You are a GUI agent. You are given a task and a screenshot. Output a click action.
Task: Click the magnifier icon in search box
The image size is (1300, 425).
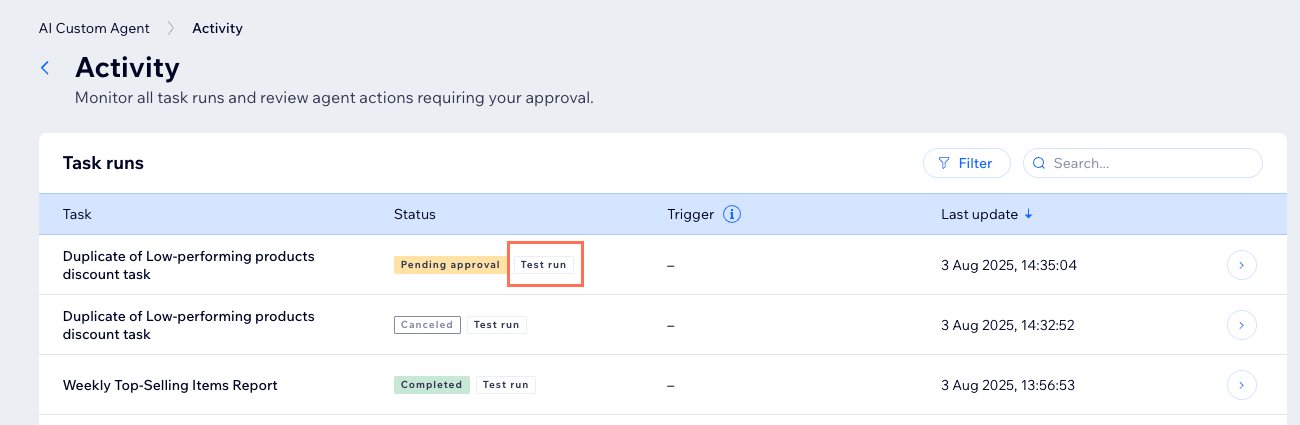(x=1040, y=163)
